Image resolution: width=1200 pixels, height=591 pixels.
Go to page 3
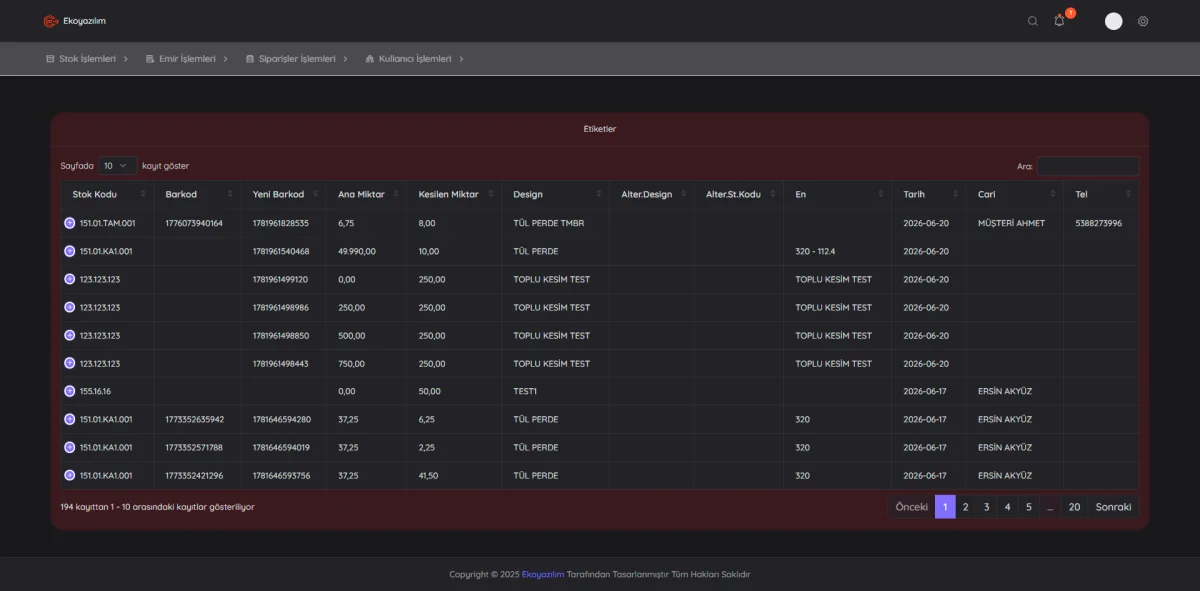pyautogui.click(x=987, y=507)
